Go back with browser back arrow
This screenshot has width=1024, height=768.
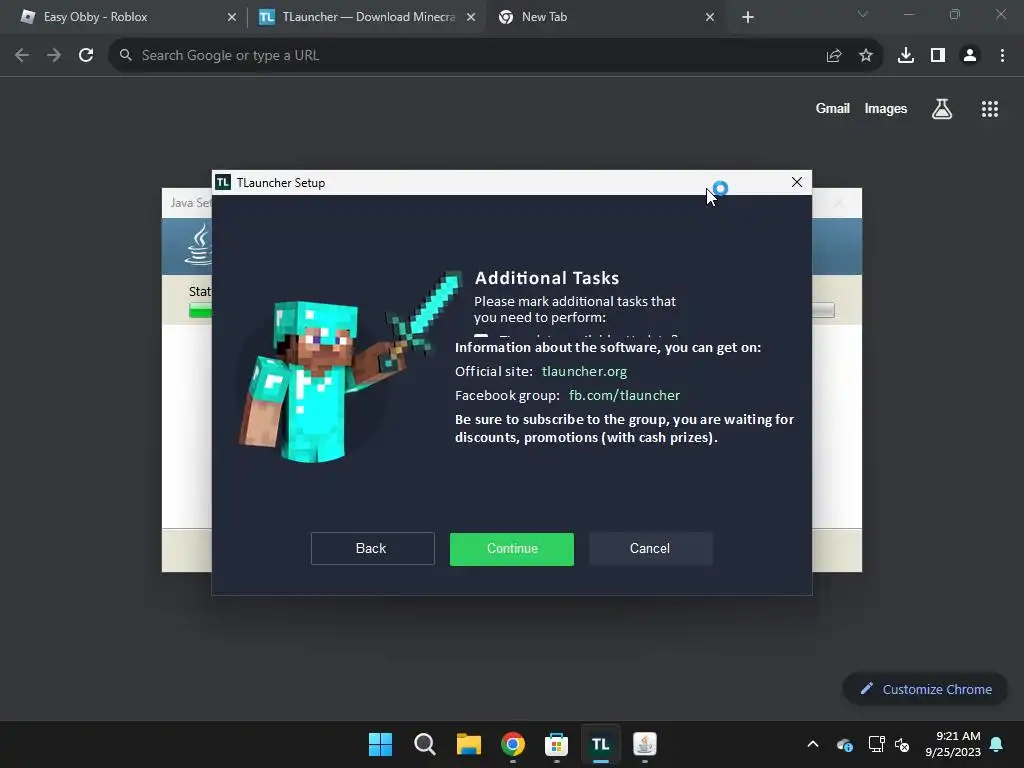click(22, 56)
